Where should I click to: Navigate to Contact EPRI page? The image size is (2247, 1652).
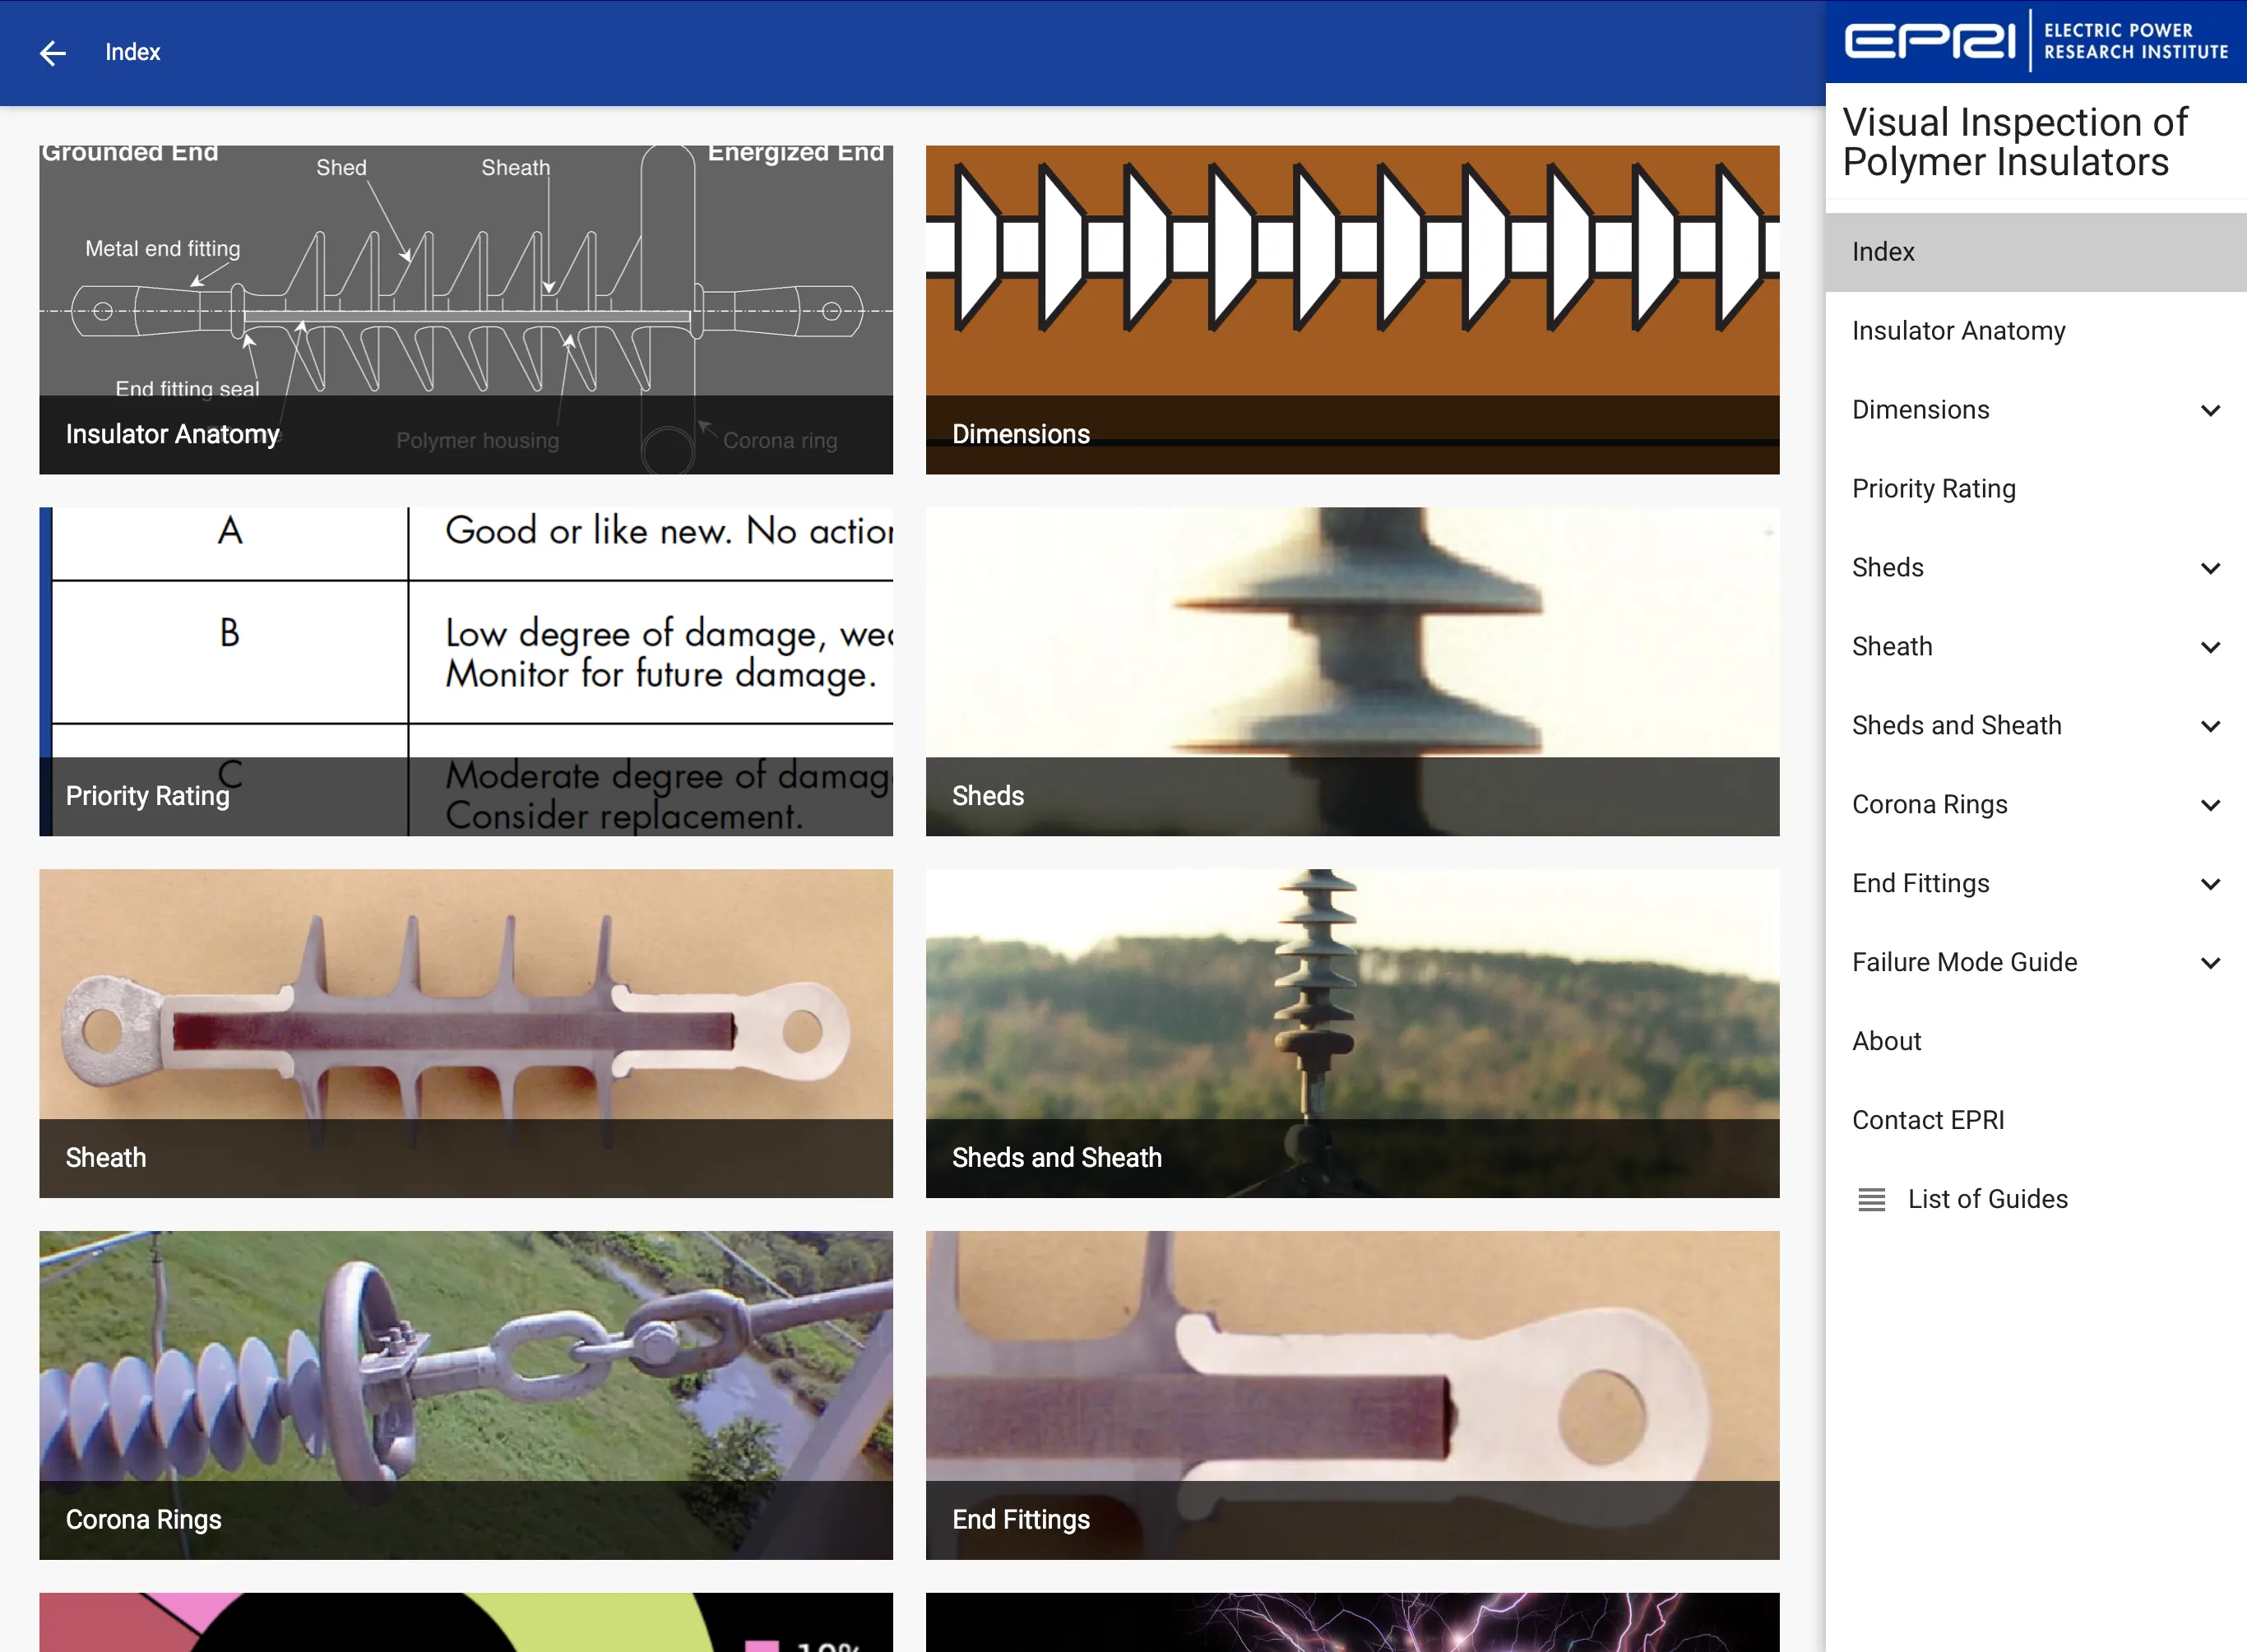[1926, 1118]
